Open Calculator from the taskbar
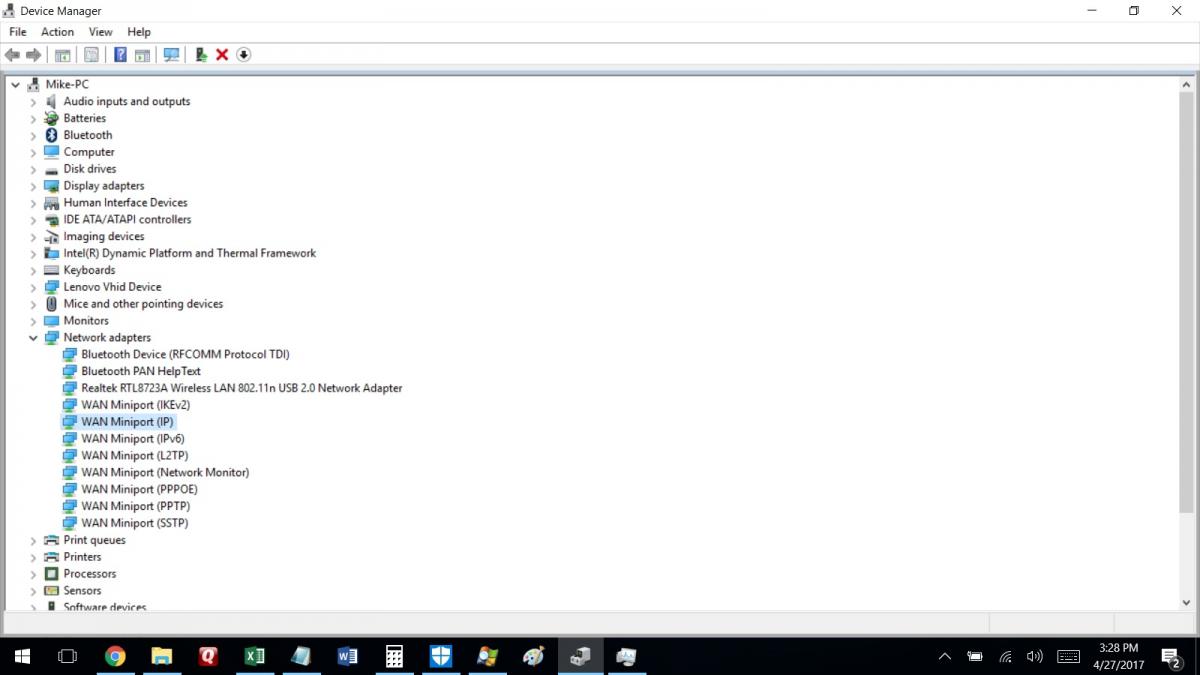Screen dimensions: 1200x675 point(394,657)
